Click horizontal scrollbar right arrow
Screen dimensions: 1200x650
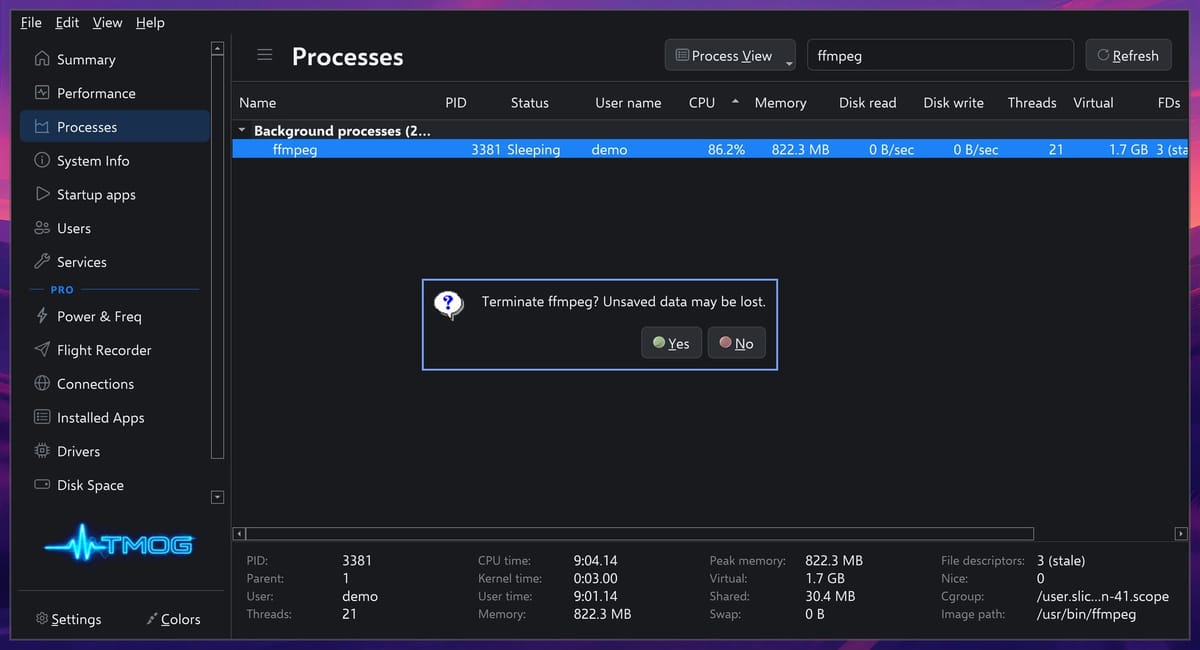[1181, 533]
